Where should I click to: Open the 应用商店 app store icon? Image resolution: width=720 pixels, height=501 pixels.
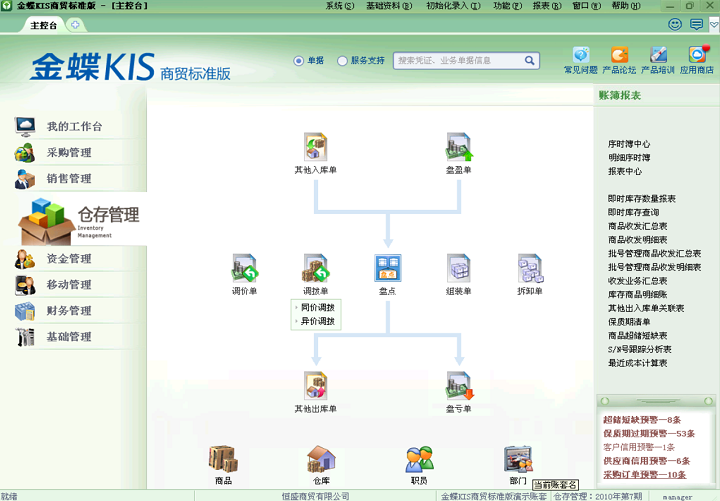[698, 56]
